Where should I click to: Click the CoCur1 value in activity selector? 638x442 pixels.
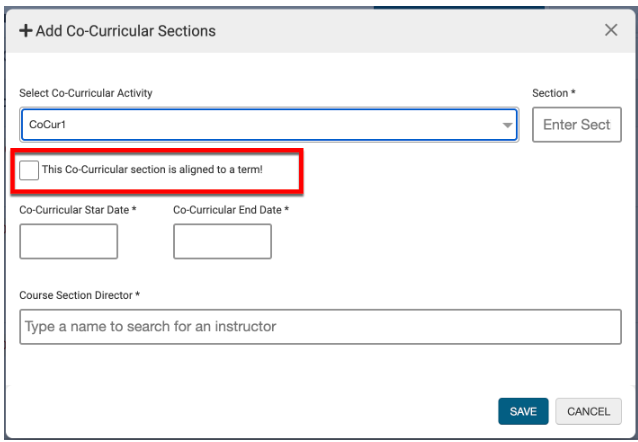[44, 126]
